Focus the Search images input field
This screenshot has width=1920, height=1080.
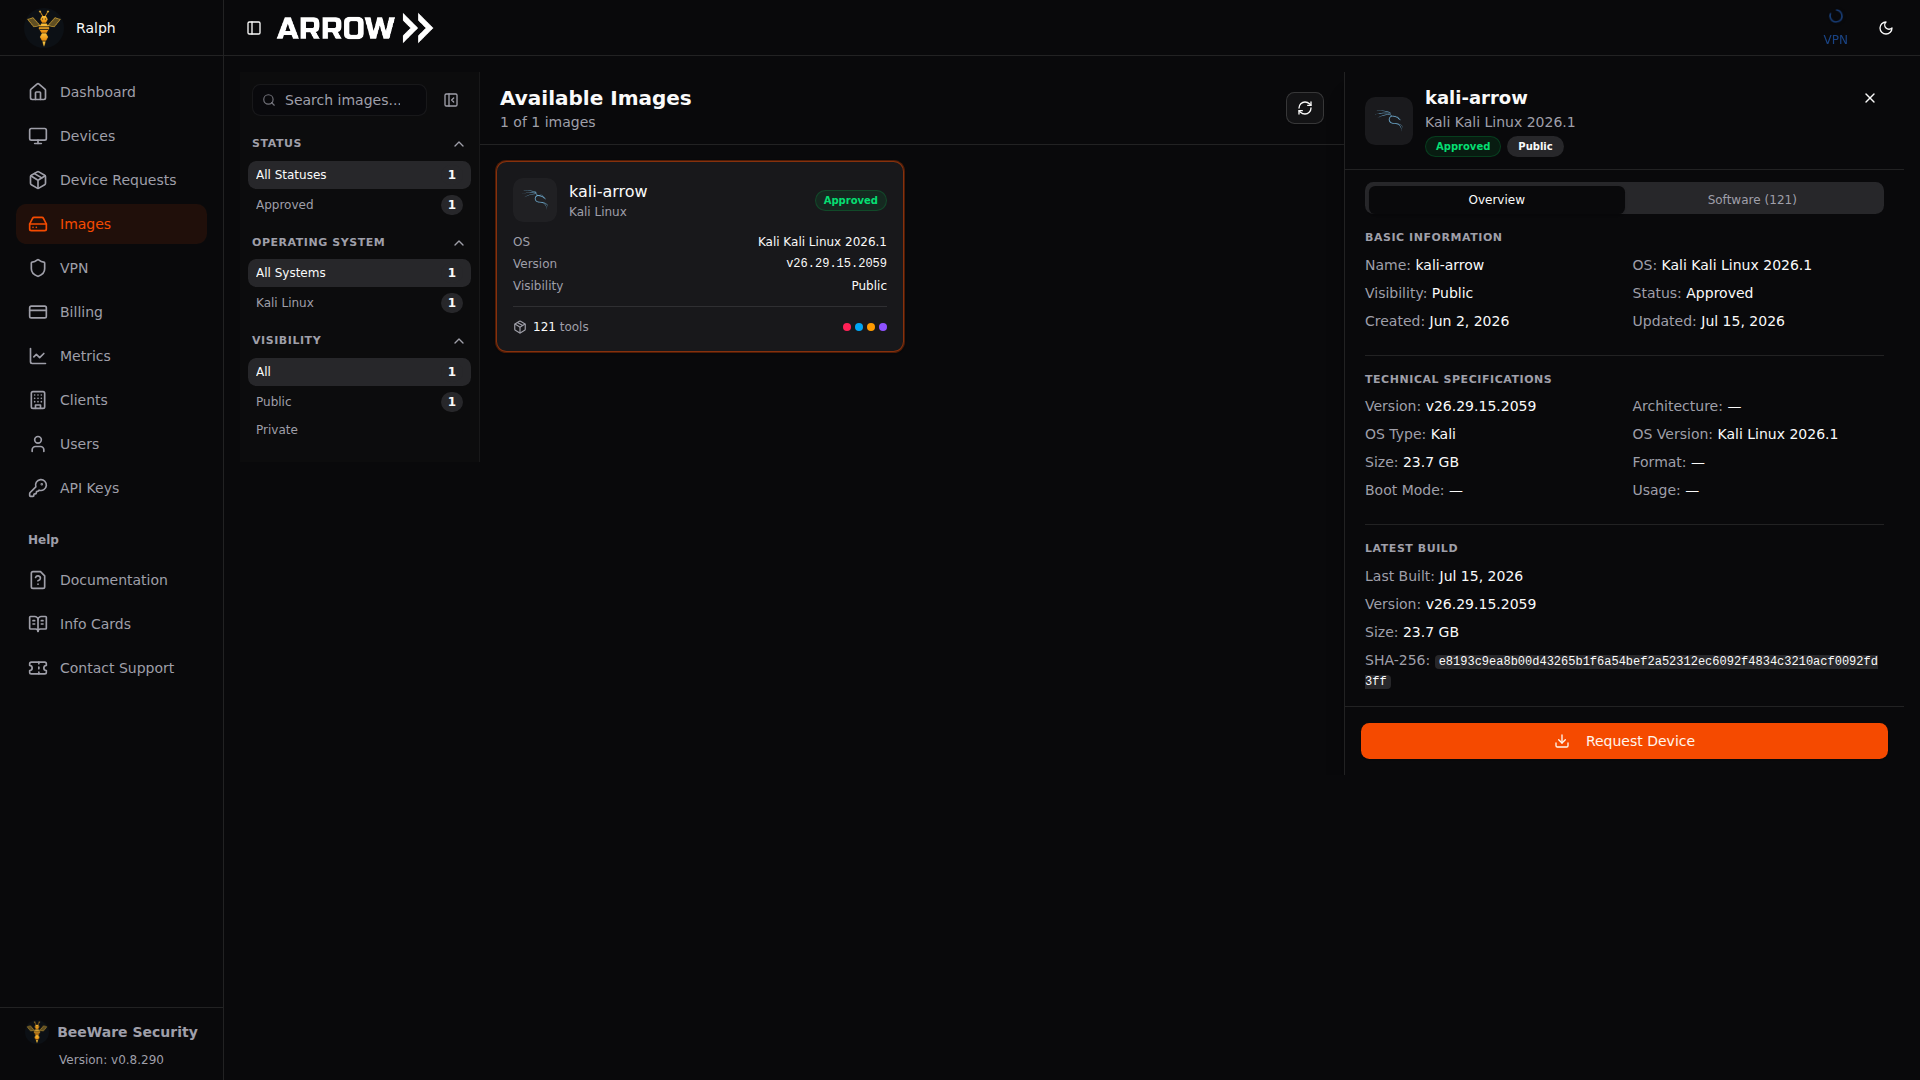(339, 100)
